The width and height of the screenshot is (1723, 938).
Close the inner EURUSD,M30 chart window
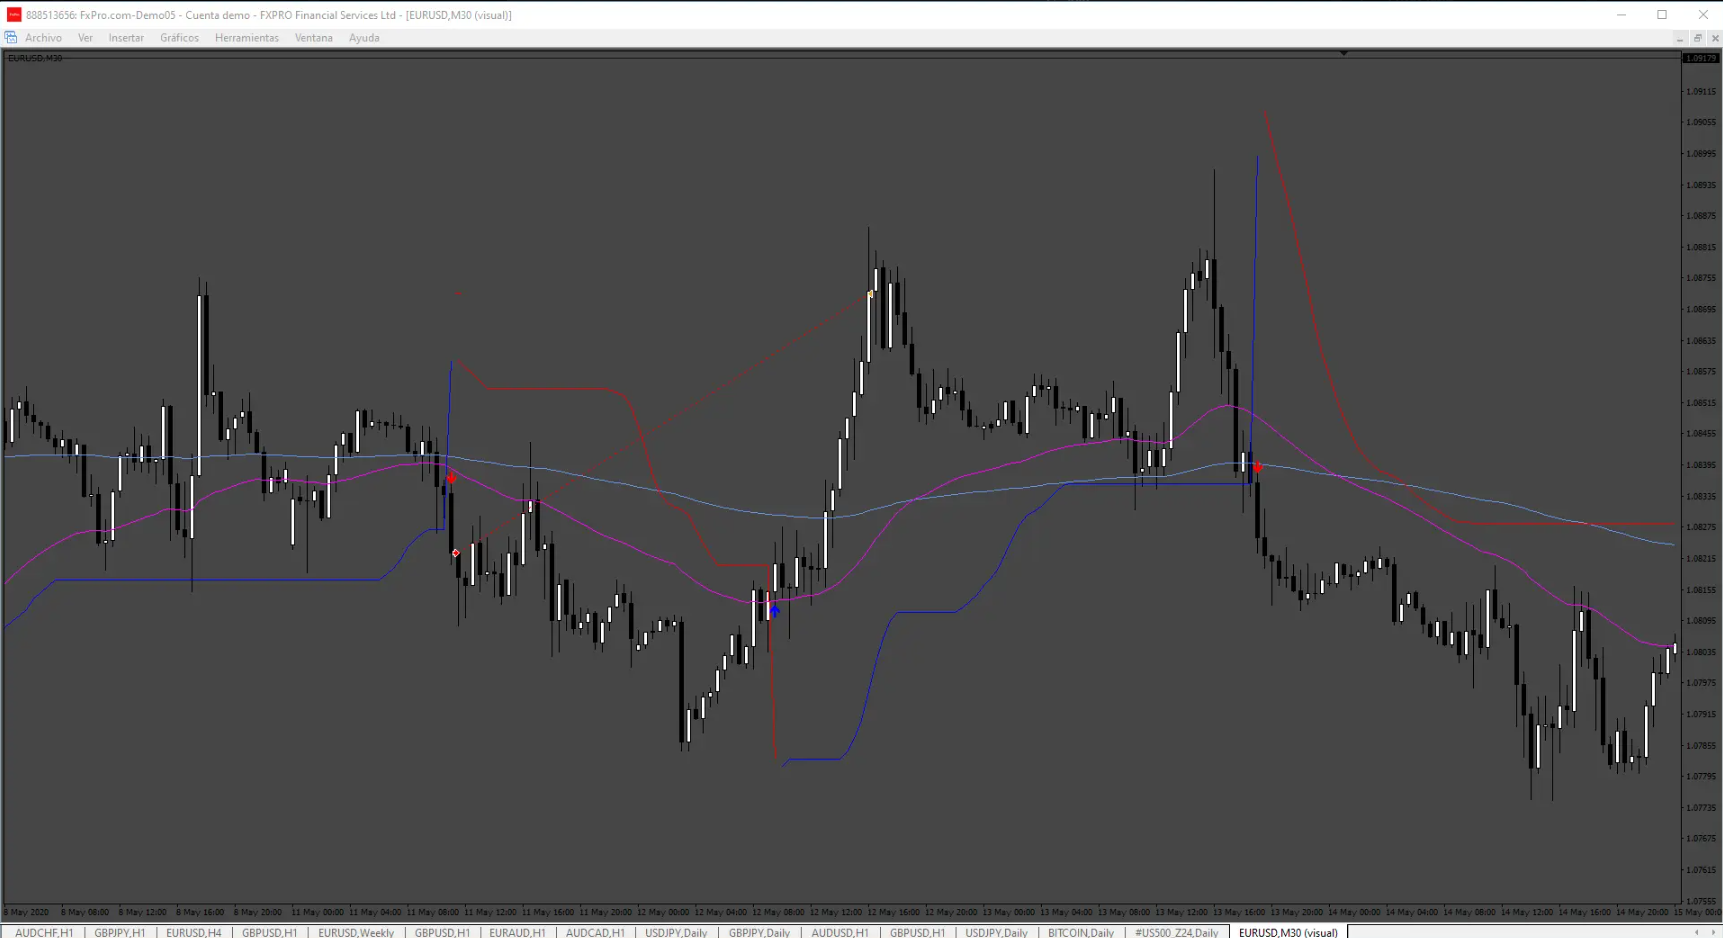point(1715,38)
